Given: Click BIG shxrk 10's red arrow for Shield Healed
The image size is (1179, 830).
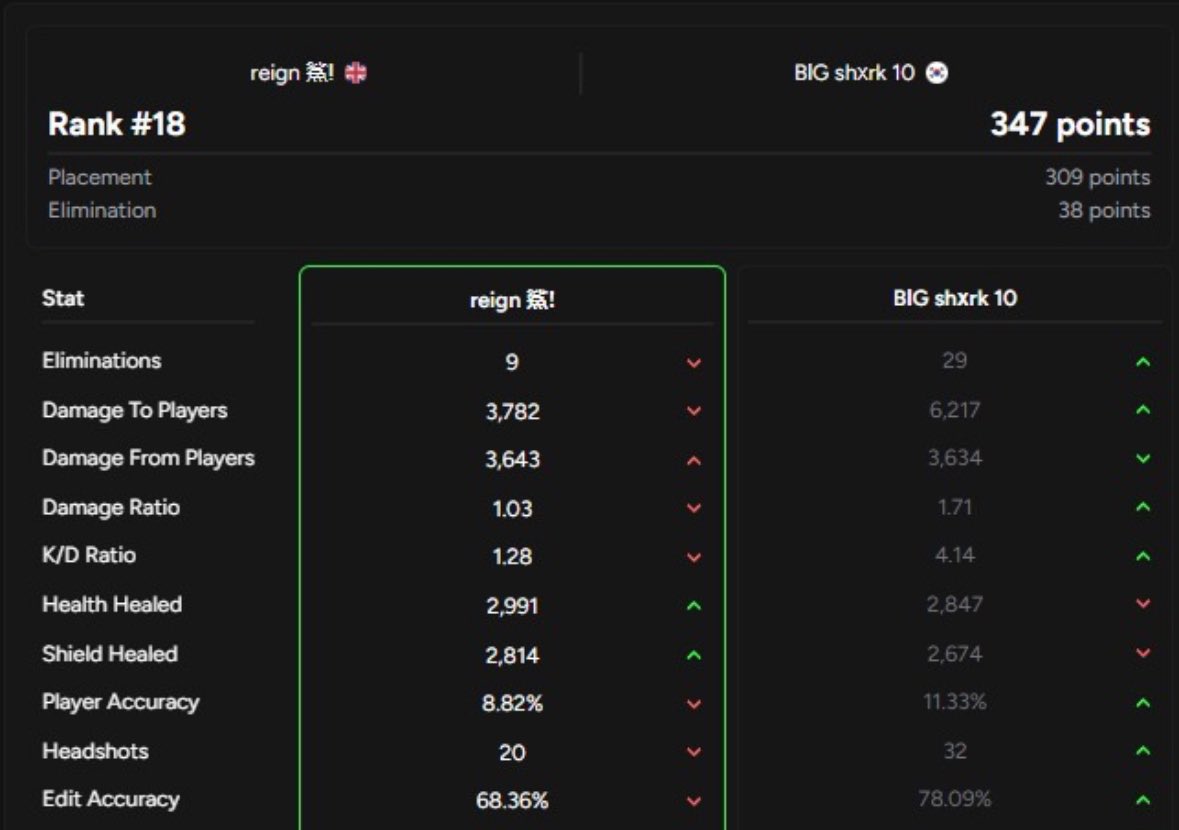Looking at the screenshot, I should coord(1143,653).
